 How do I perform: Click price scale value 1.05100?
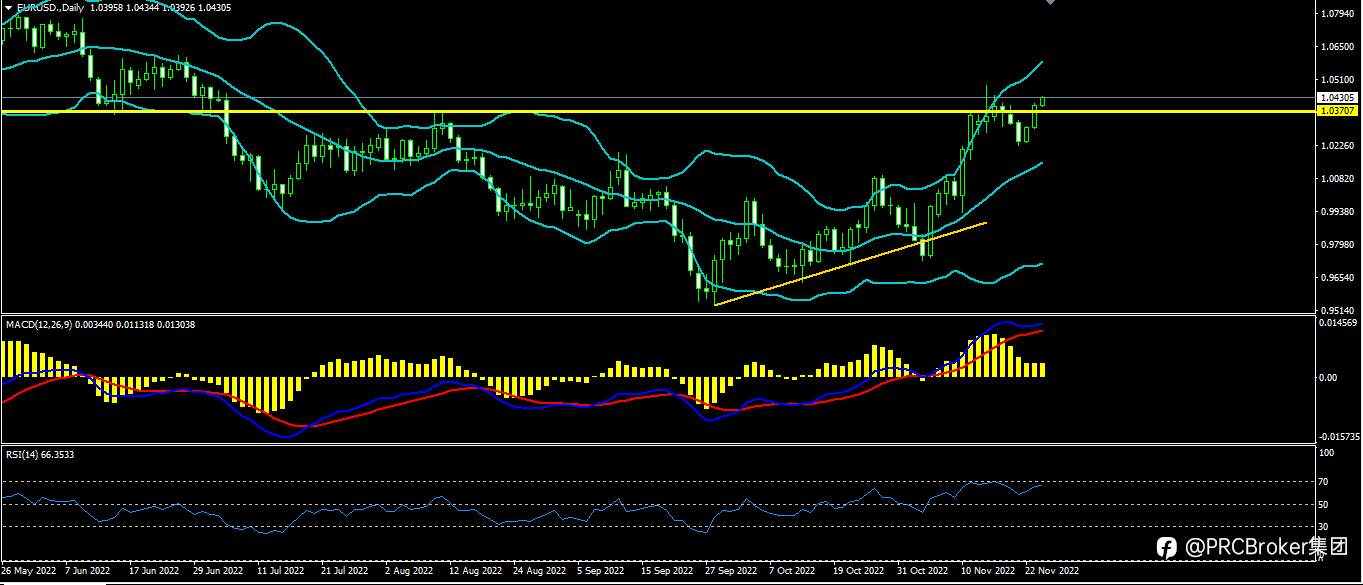tap(1338, 80)
